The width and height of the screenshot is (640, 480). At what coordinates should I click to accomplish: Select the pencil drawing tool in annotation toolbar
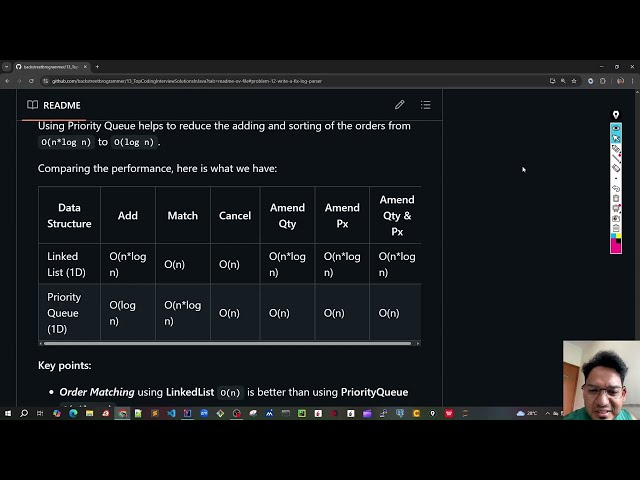point(616,149)
